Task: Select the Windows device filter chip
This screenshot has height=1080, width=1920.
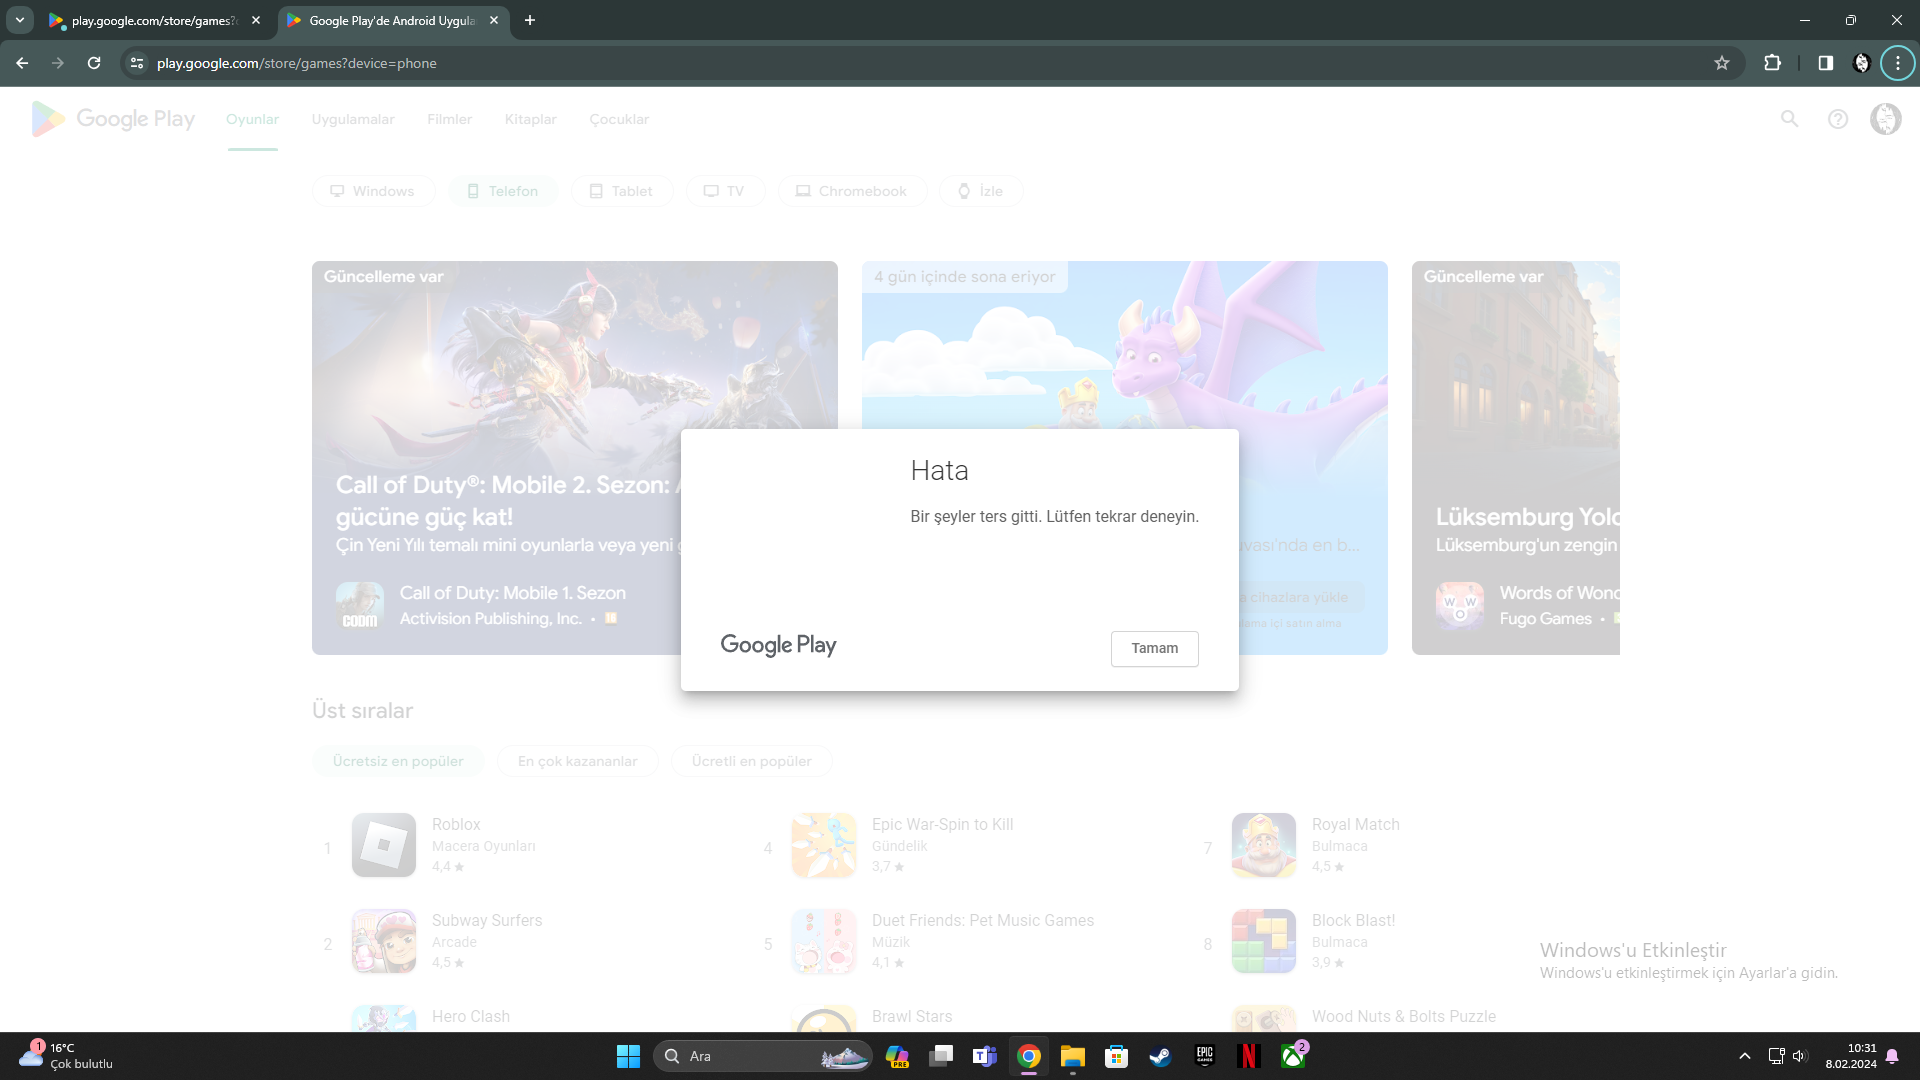Action: point(373,191)
